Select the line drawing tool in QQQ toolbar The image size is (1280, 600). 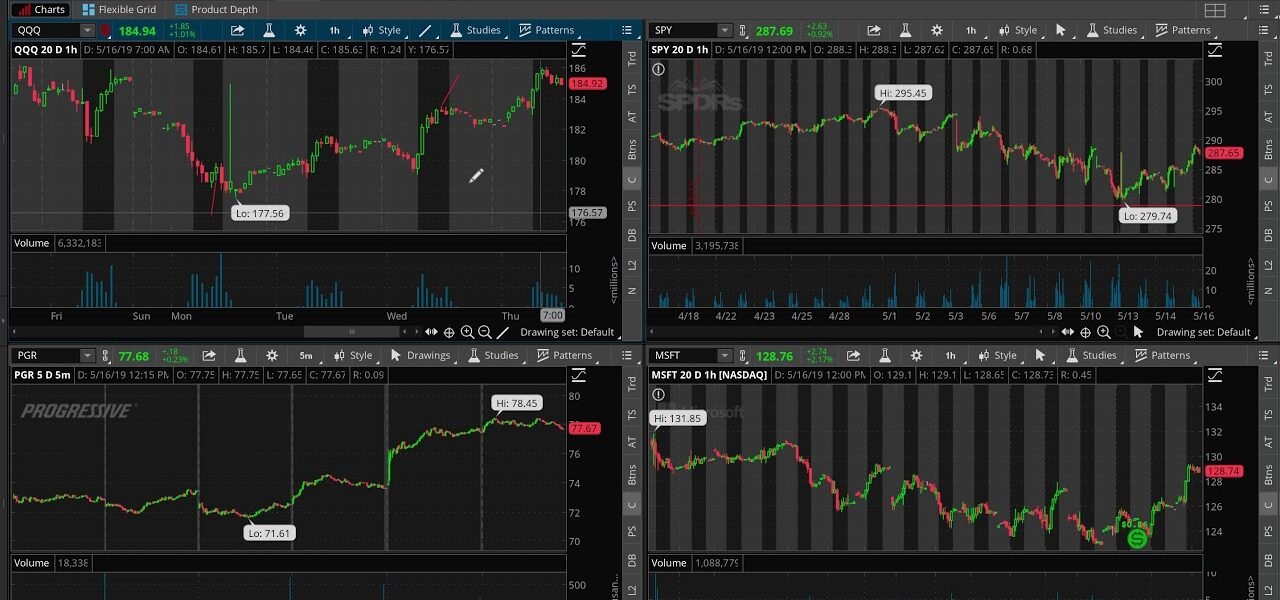pyautogui.click(x=426, y=30)
